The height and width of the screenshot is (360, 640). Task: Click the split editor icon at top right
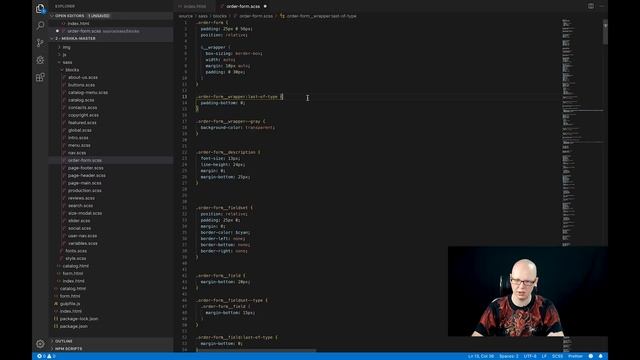(x=591, y=6)
